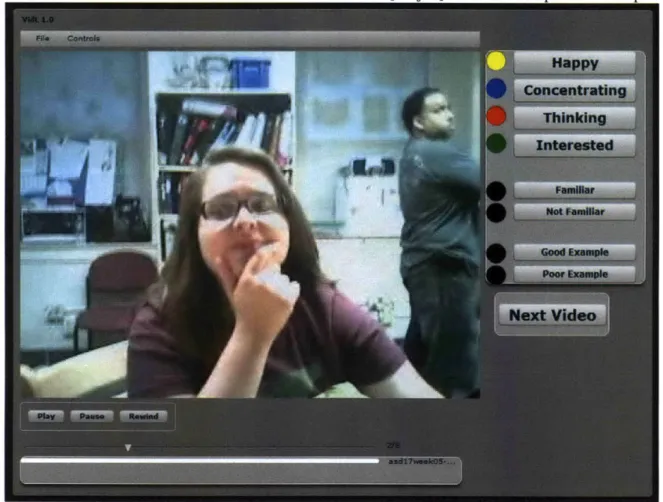Choose the Interested label button
The width and height of the screenshot is (663, 502).
(x=575, y=145)
